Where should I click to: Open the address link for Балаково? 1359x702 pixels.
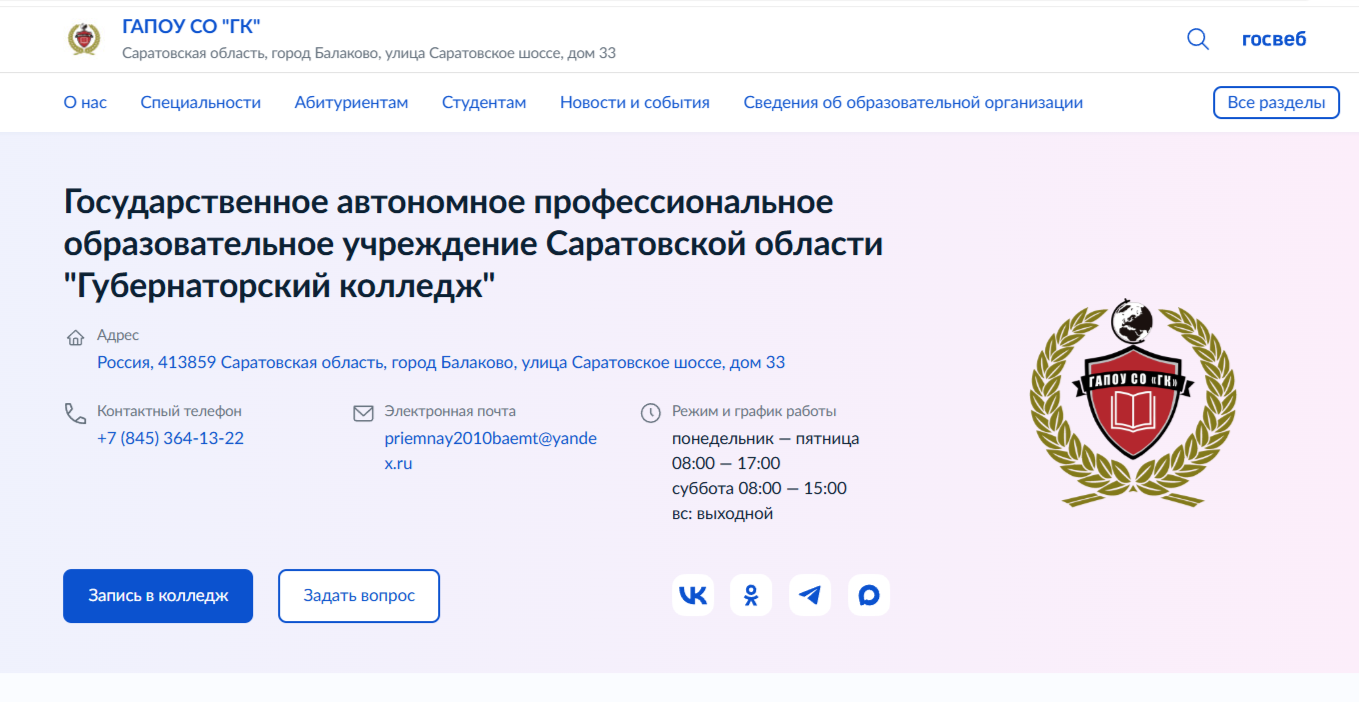pos(440,362)
